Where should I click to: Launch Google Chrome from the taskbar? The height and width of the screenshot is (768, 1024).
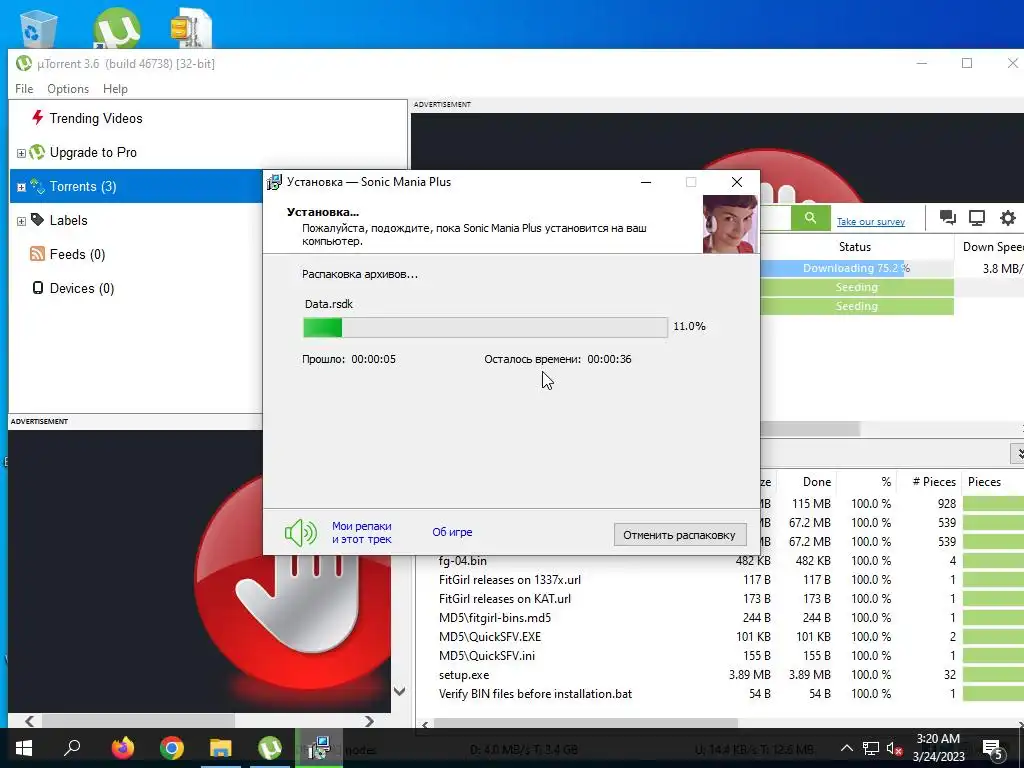click(172, 748)
